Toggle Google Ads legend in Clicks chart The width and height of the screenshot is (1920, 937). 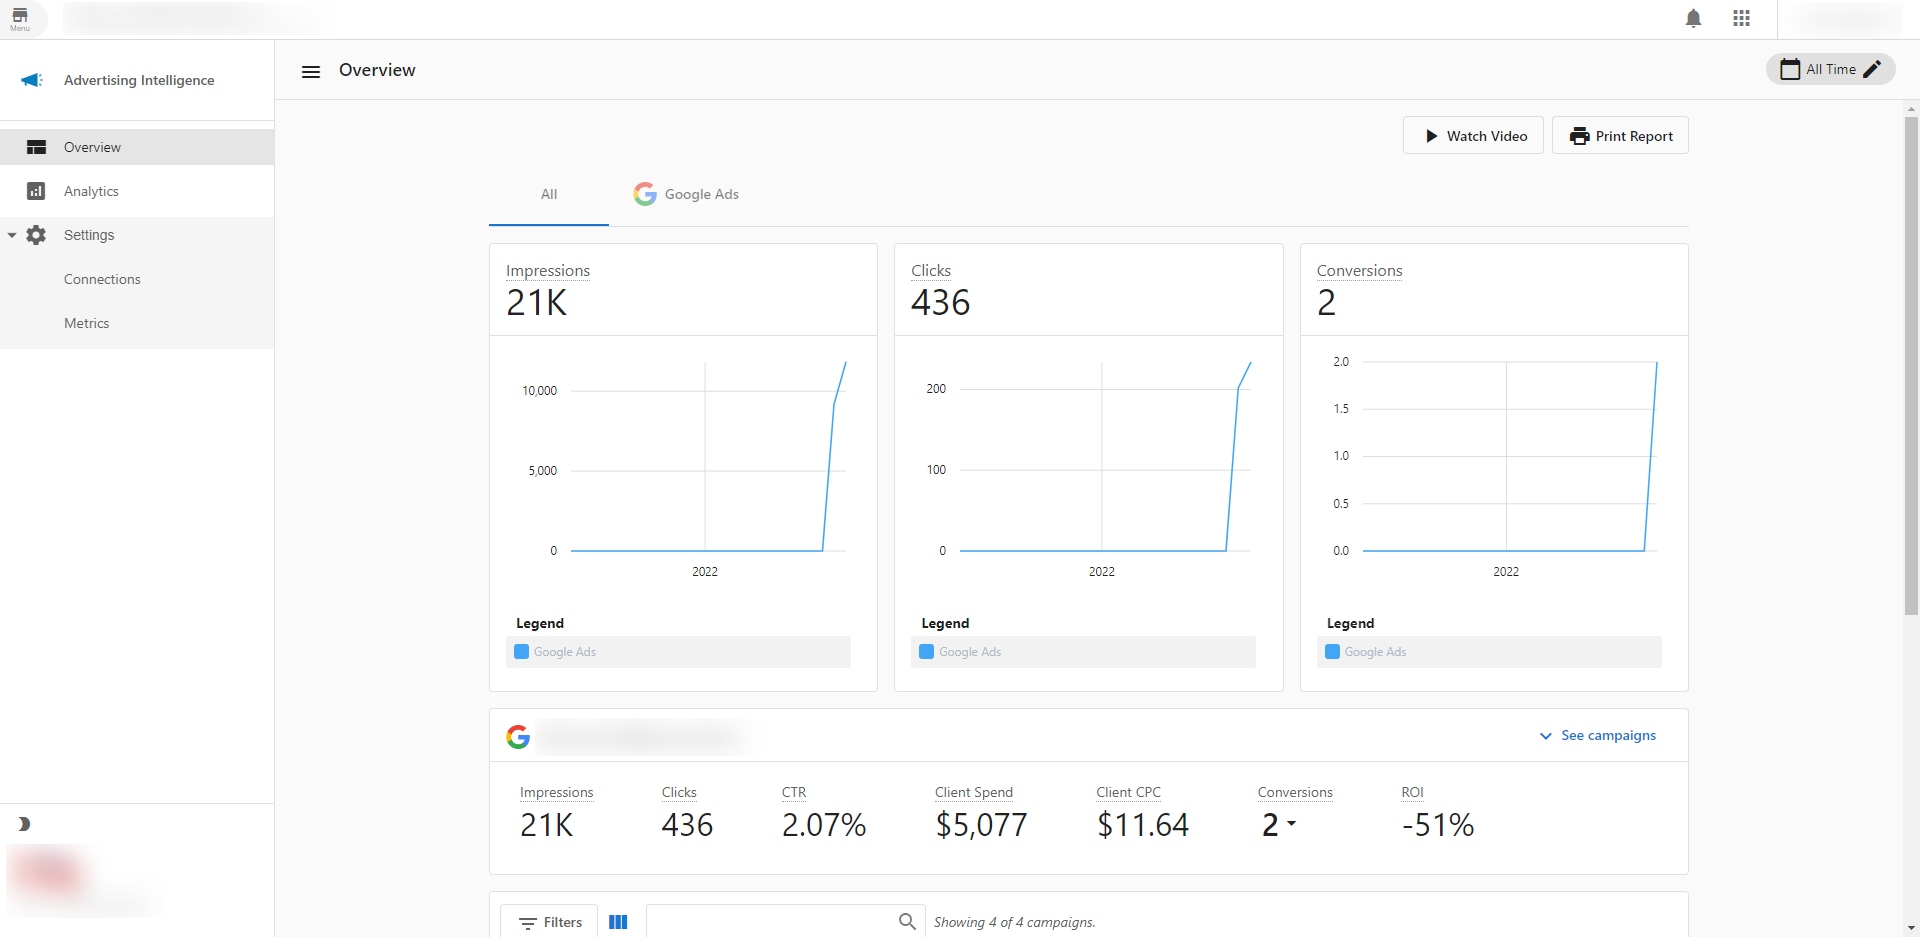click(x=969, y=652)
